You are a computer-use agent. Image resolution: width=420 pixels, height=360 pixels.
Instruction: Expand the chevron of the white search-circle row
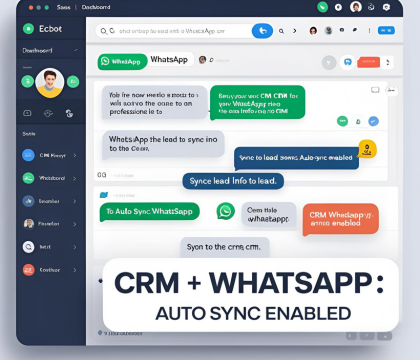75,247
